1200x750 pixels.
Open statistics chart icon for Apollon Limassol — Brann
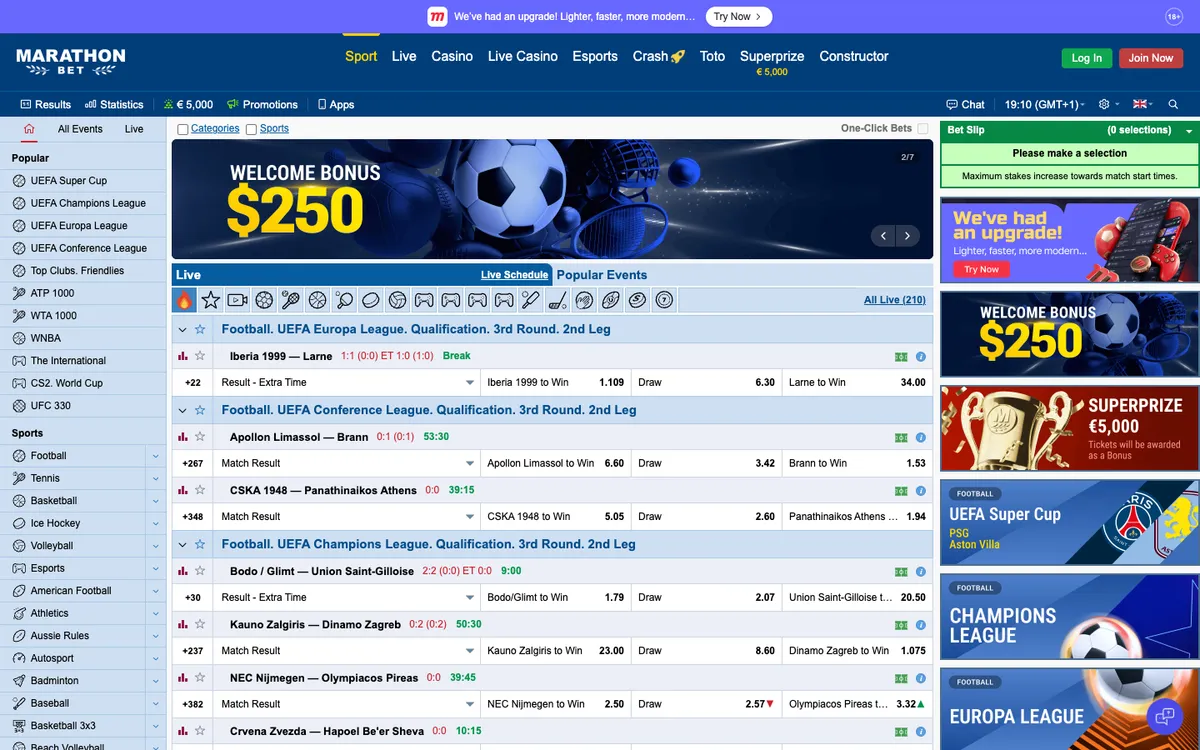click(x=183, y=437)
